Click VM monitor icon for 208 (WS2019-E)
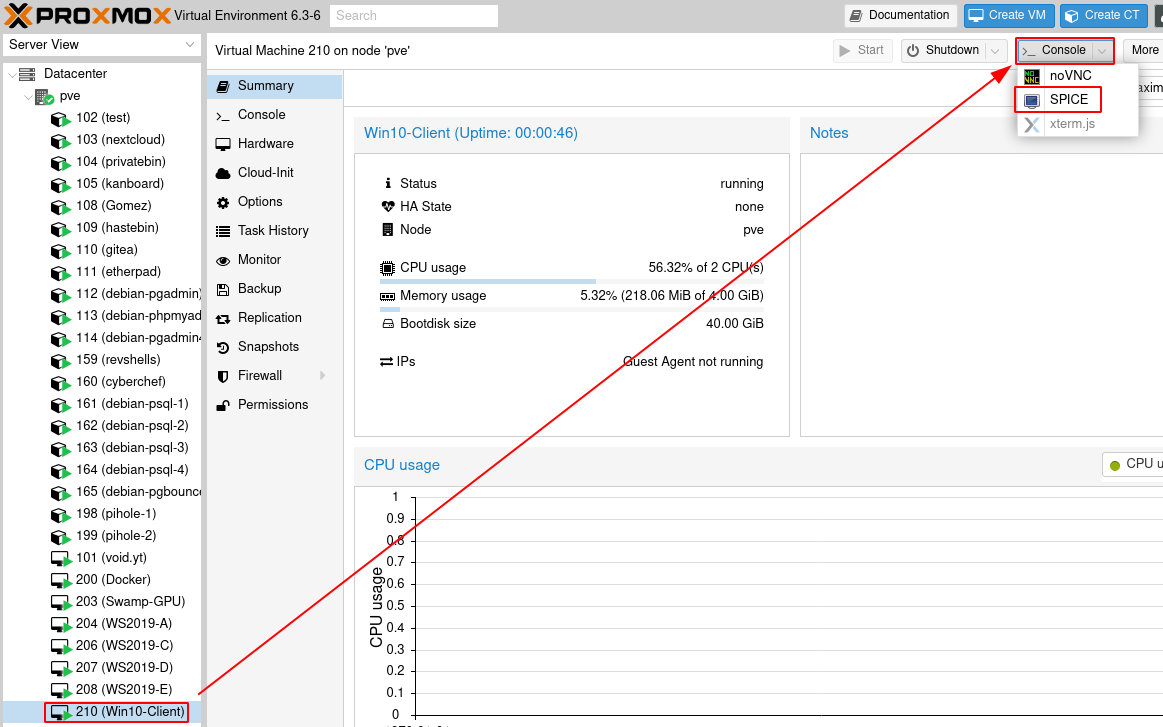Image resolution: width=1163 pixels, height=727 pixels. click(x=61, y=691)
